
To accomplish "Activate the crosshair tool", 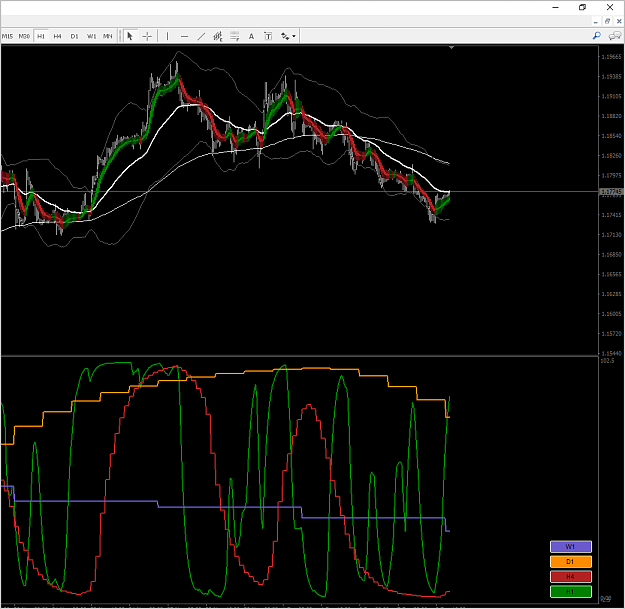I will [x=147, y=36].
